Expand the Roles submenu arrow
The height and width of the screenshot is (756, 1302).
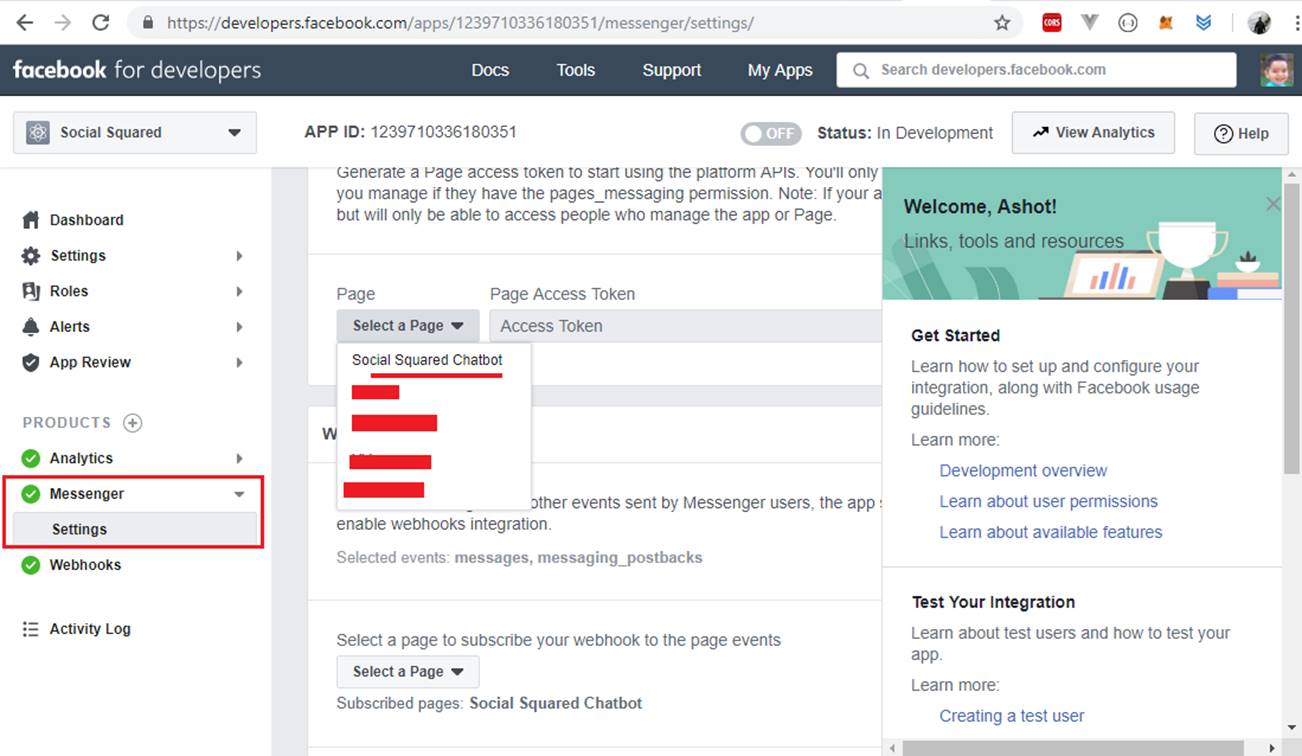(x=239, y=291)
